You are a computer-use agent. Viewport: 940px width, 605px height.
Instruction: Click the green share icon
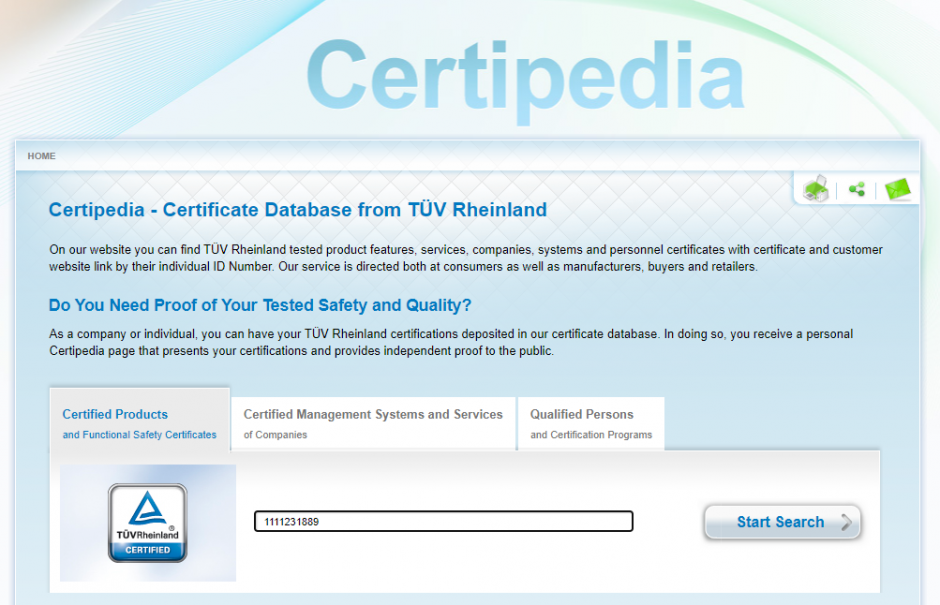pyautogui.click(x=857, y=189)
